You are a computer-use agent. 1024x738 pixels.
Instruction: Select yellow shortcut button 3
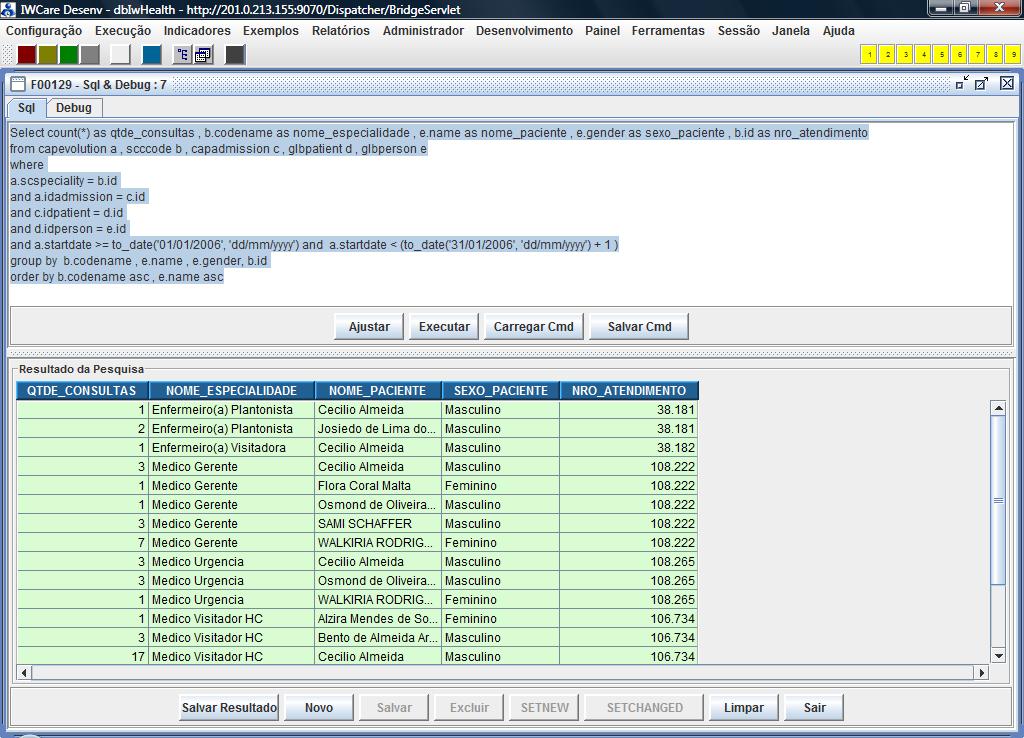click(x=905, y=55)
